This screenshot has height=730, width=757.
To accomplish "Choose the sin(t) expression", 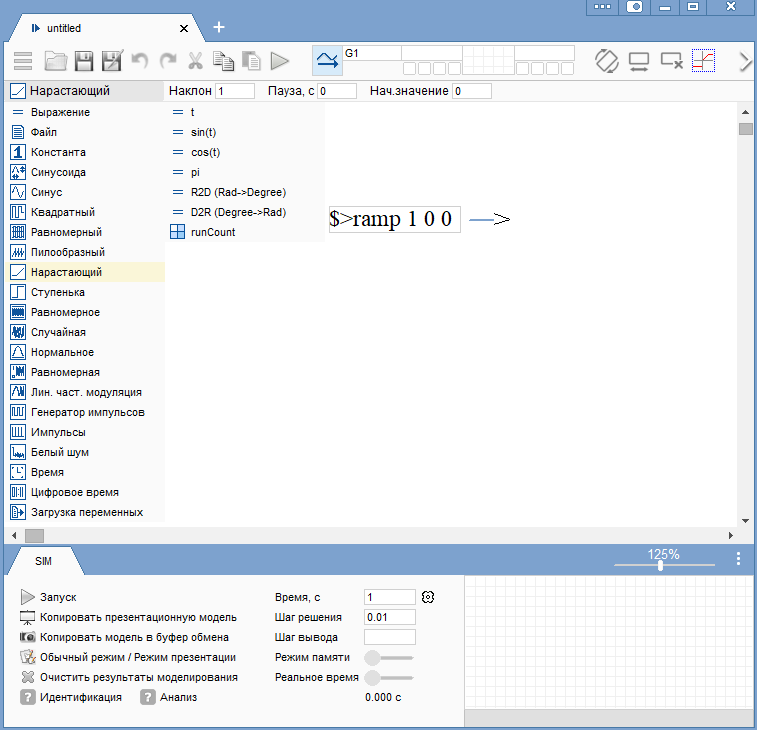I will tap(245, 132).
